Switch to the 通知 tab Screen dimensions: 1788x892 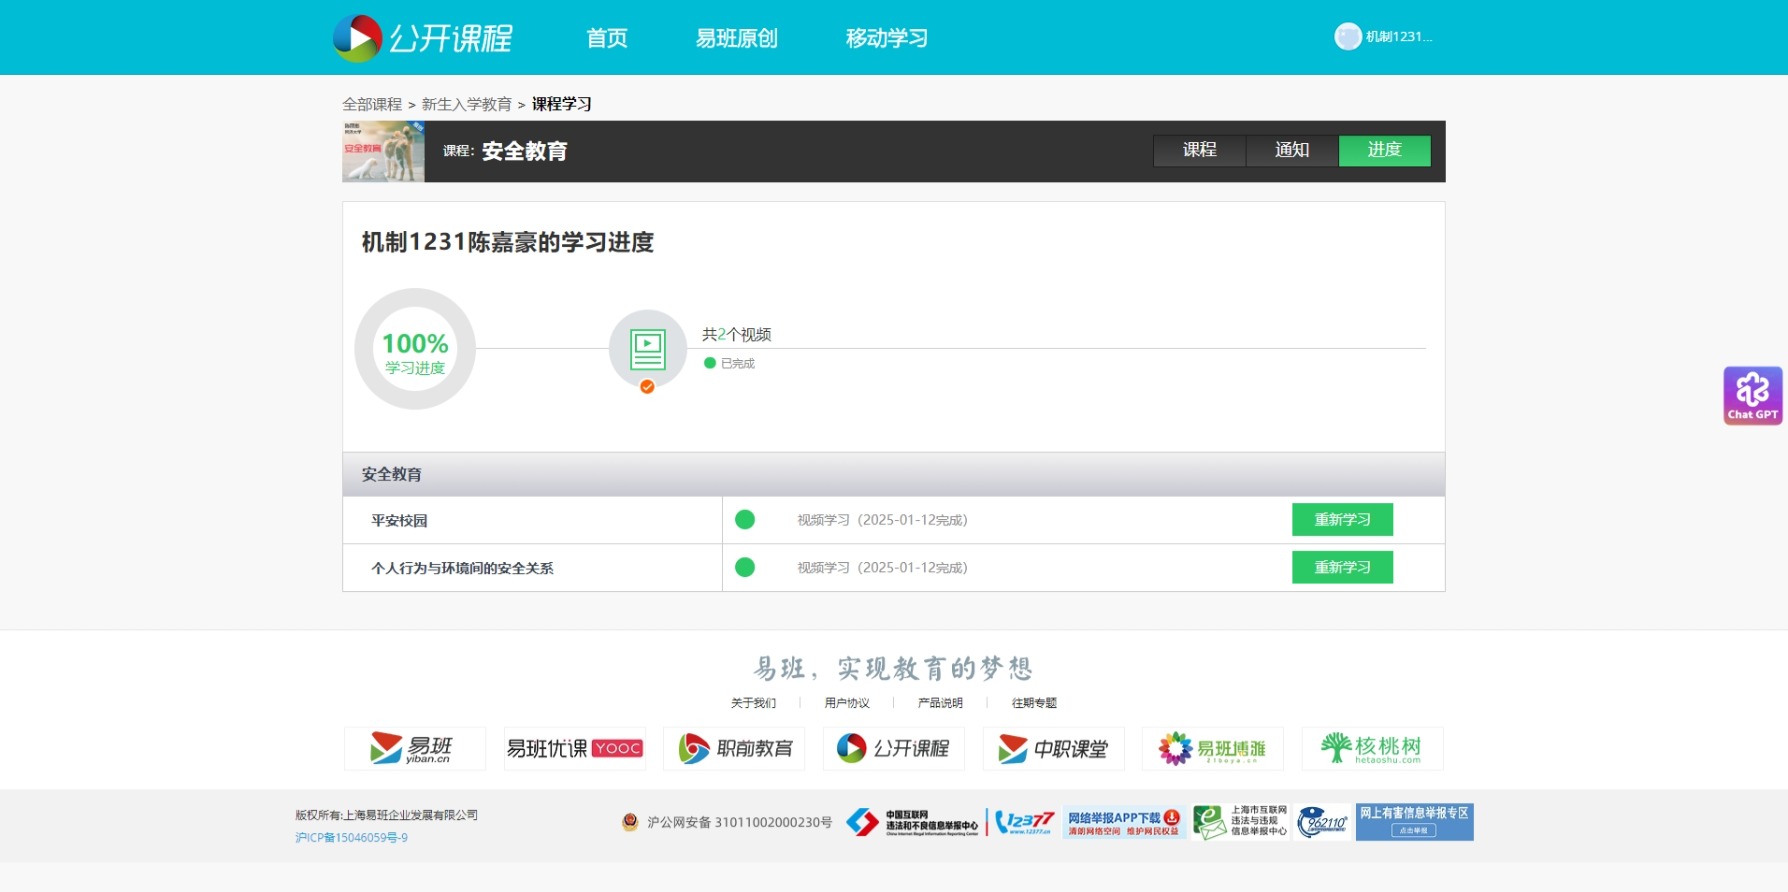pyautogui.click(x=1292, y=150)
